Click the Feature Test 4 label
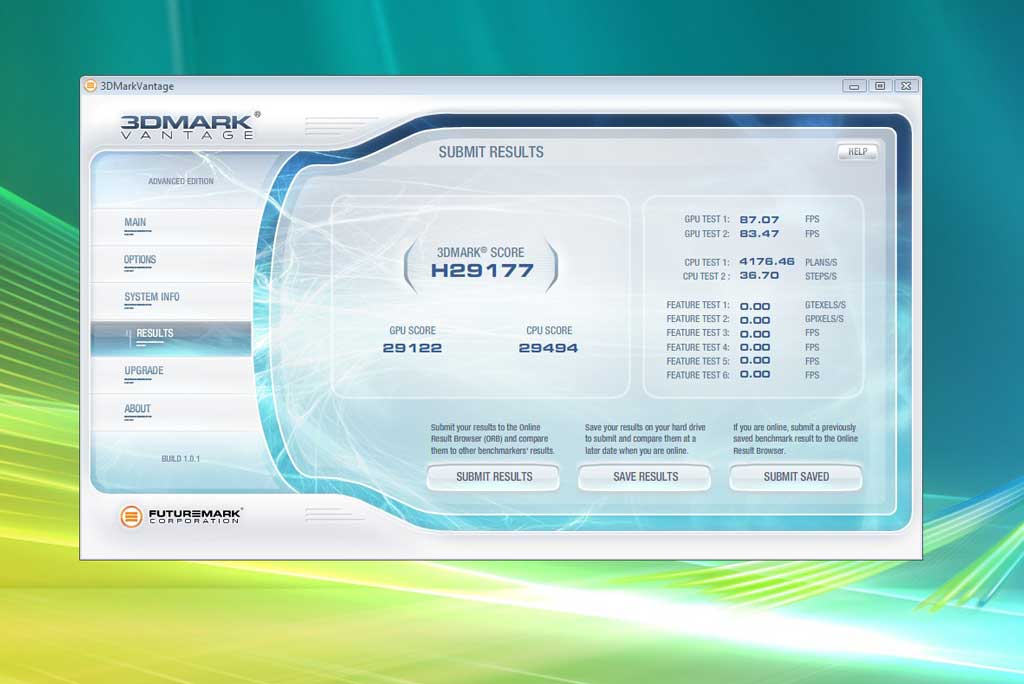Viewport: 1024px width, 684px height. point(697,348)
